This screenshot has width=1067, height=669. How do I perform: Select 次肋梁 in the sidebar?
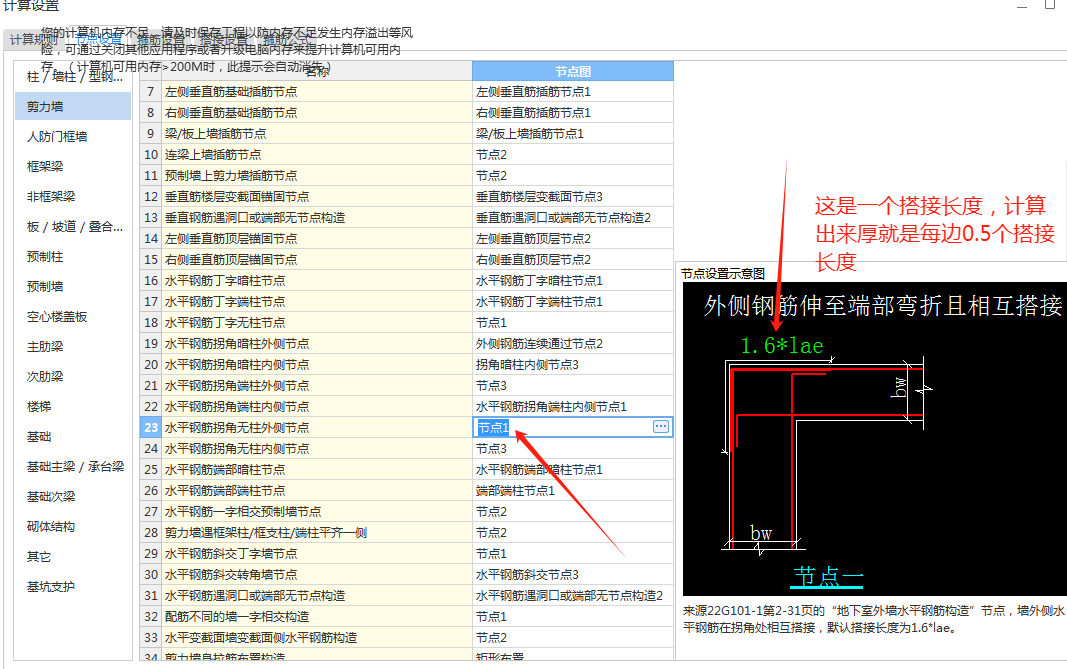(x=73, y=376)
